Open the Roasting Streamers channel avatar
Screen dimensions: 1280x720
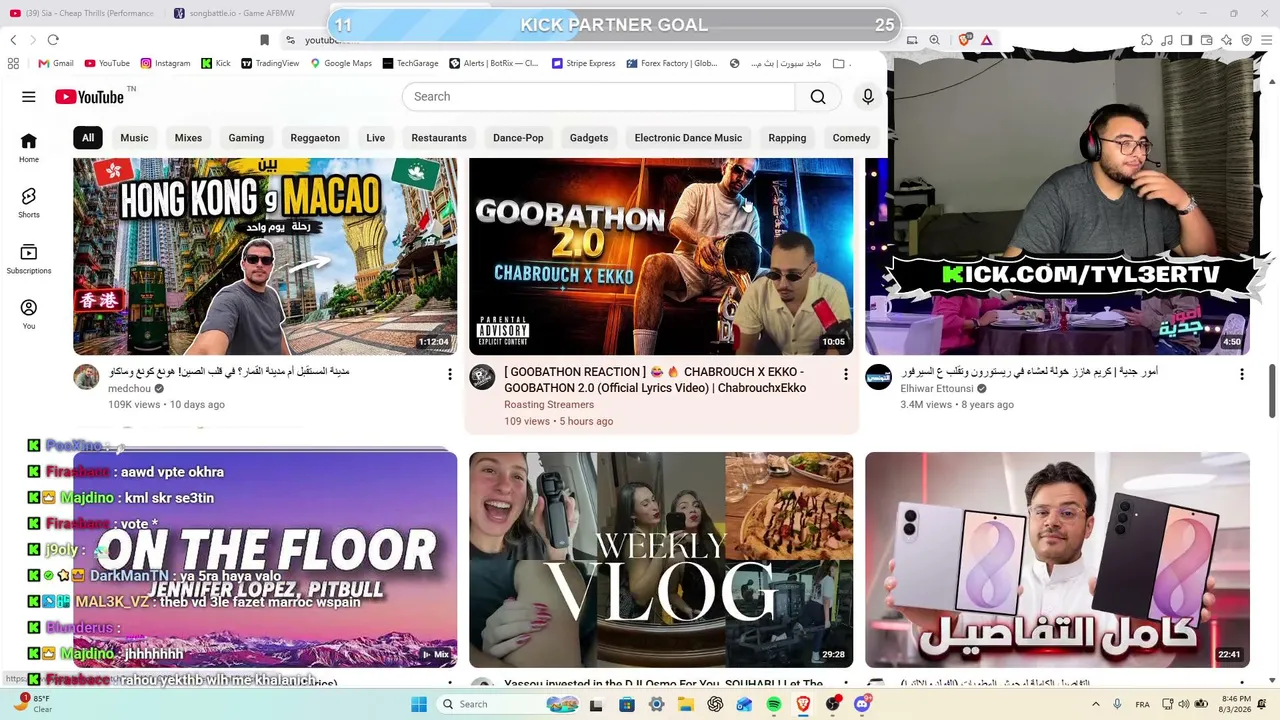[x=482, y=377]
